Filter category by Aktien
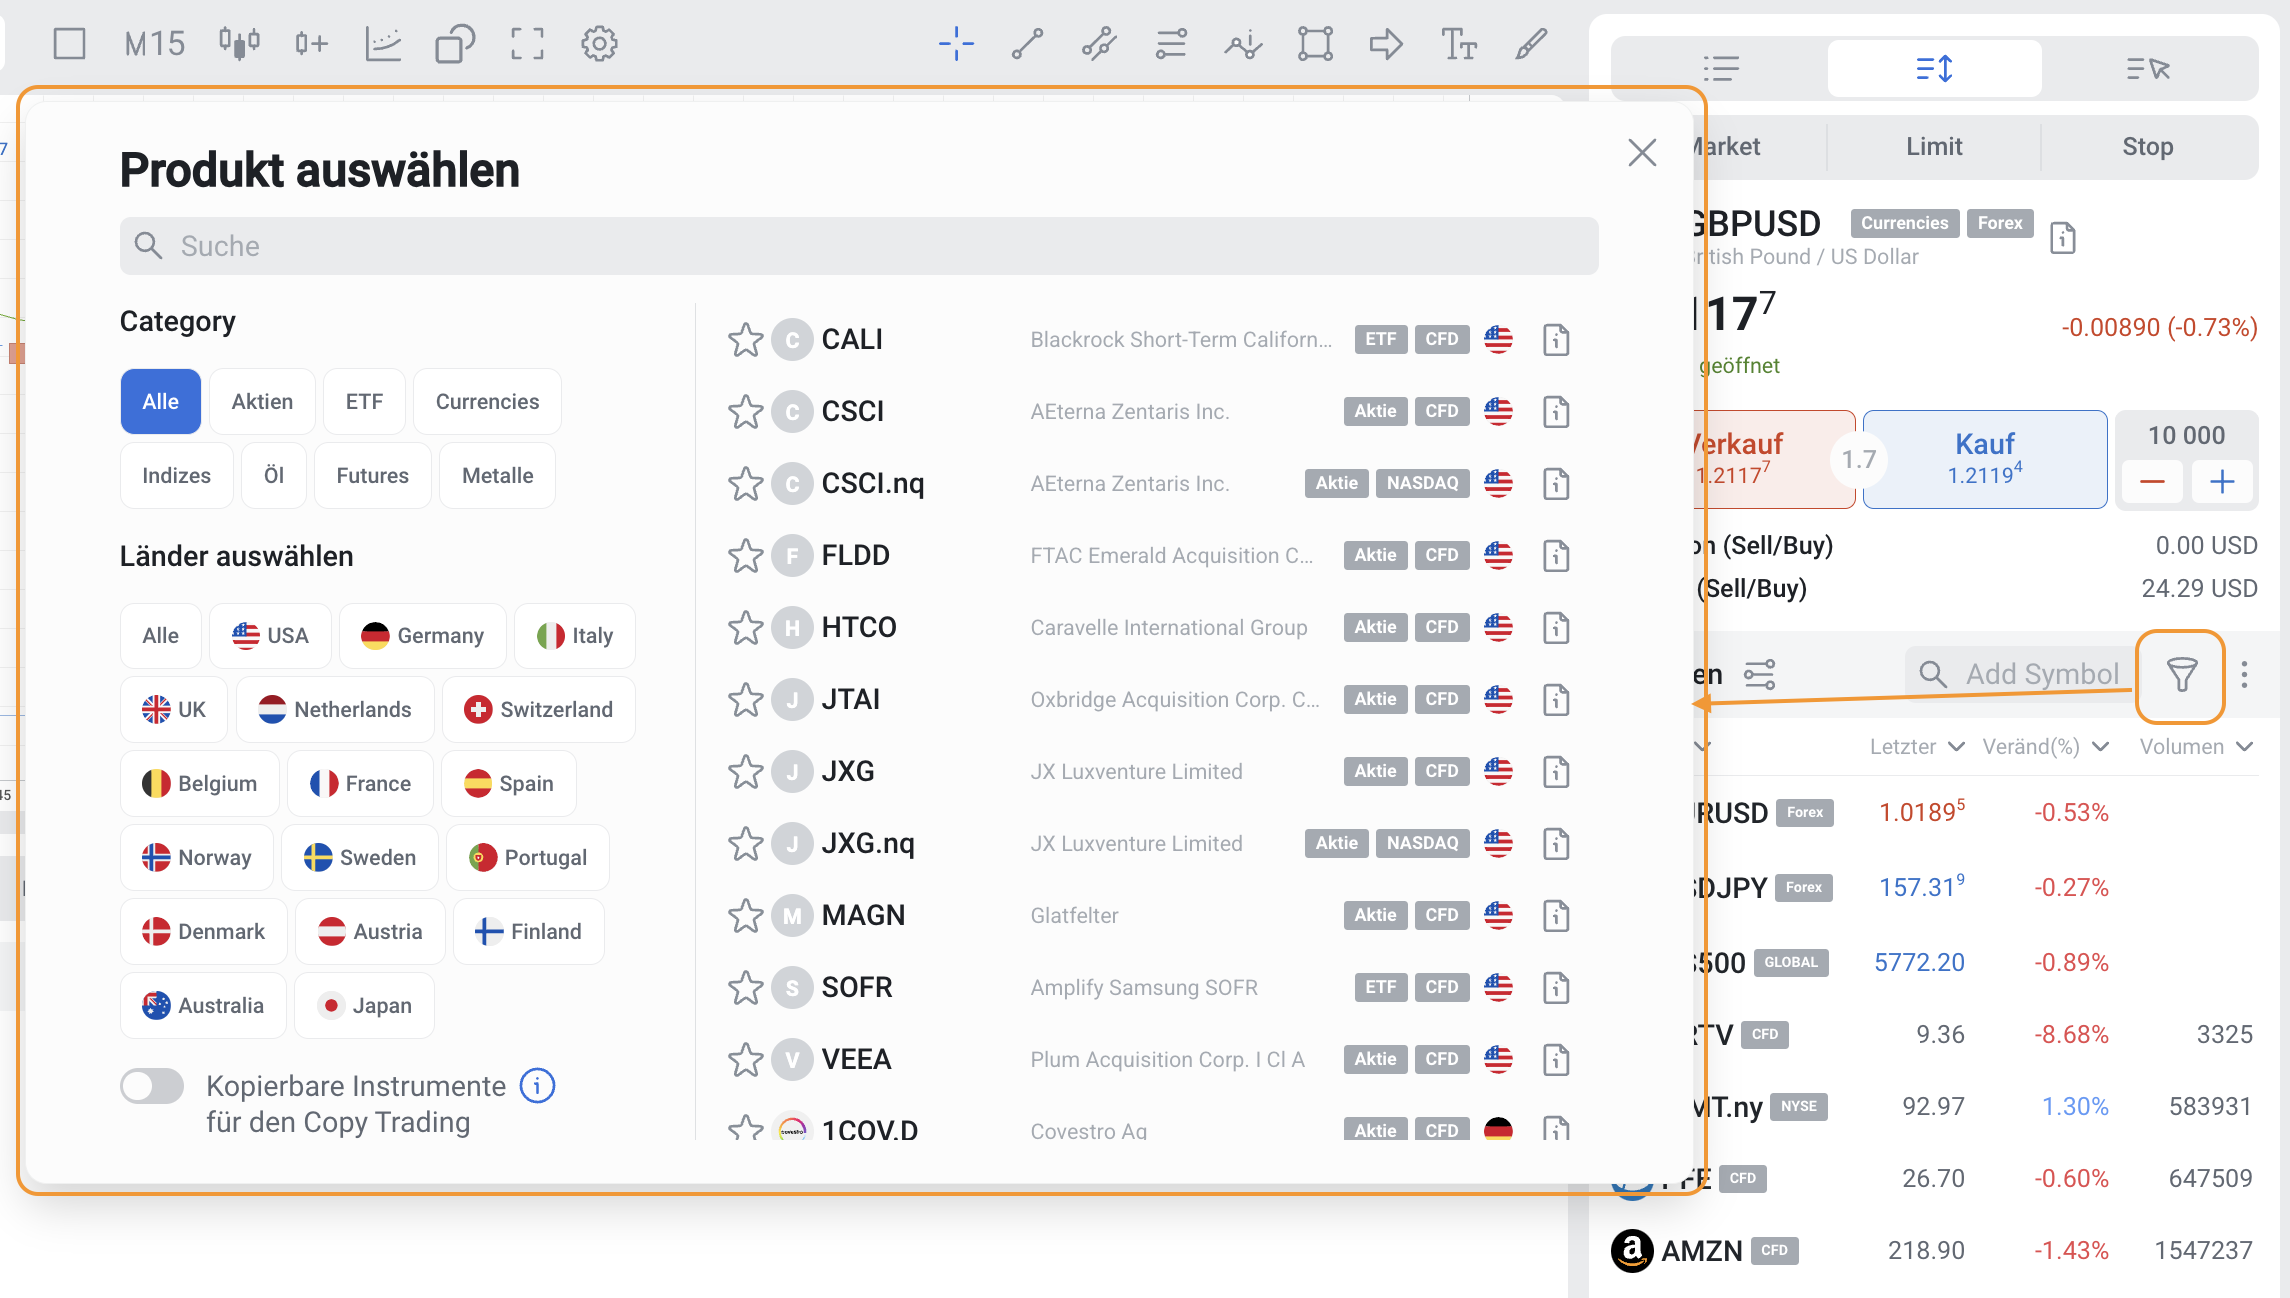Viewport: 2290px width, 1298px height. coord(262,402)
